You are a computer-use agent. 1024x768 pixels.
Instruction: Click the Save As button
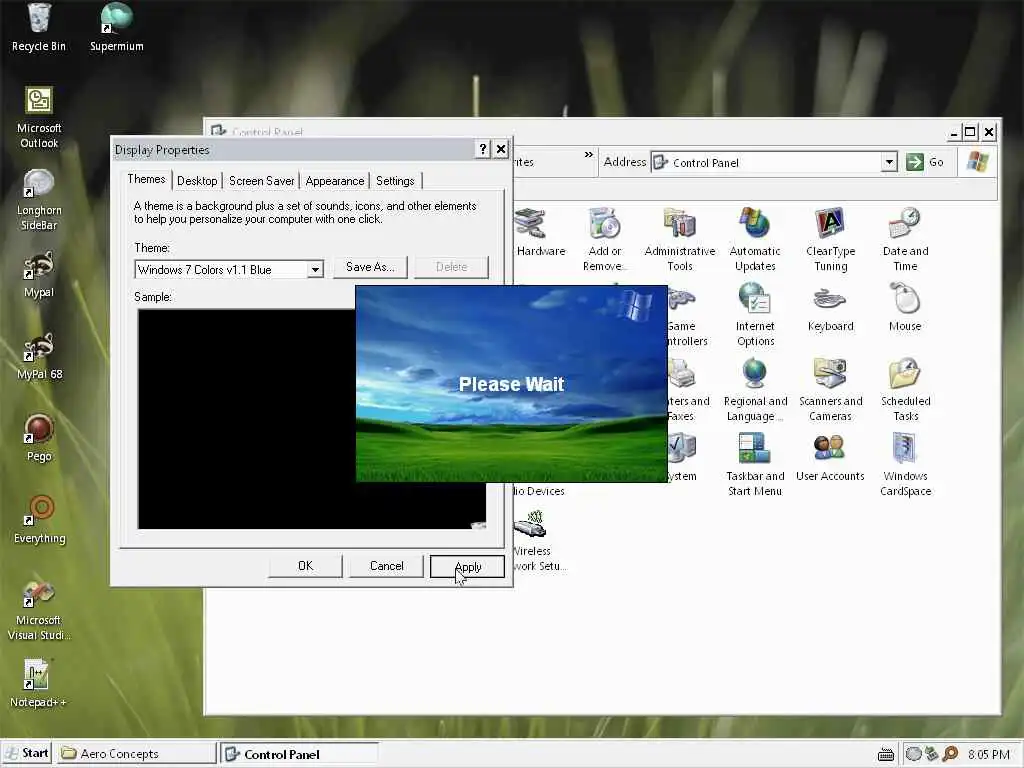[370, 266]
